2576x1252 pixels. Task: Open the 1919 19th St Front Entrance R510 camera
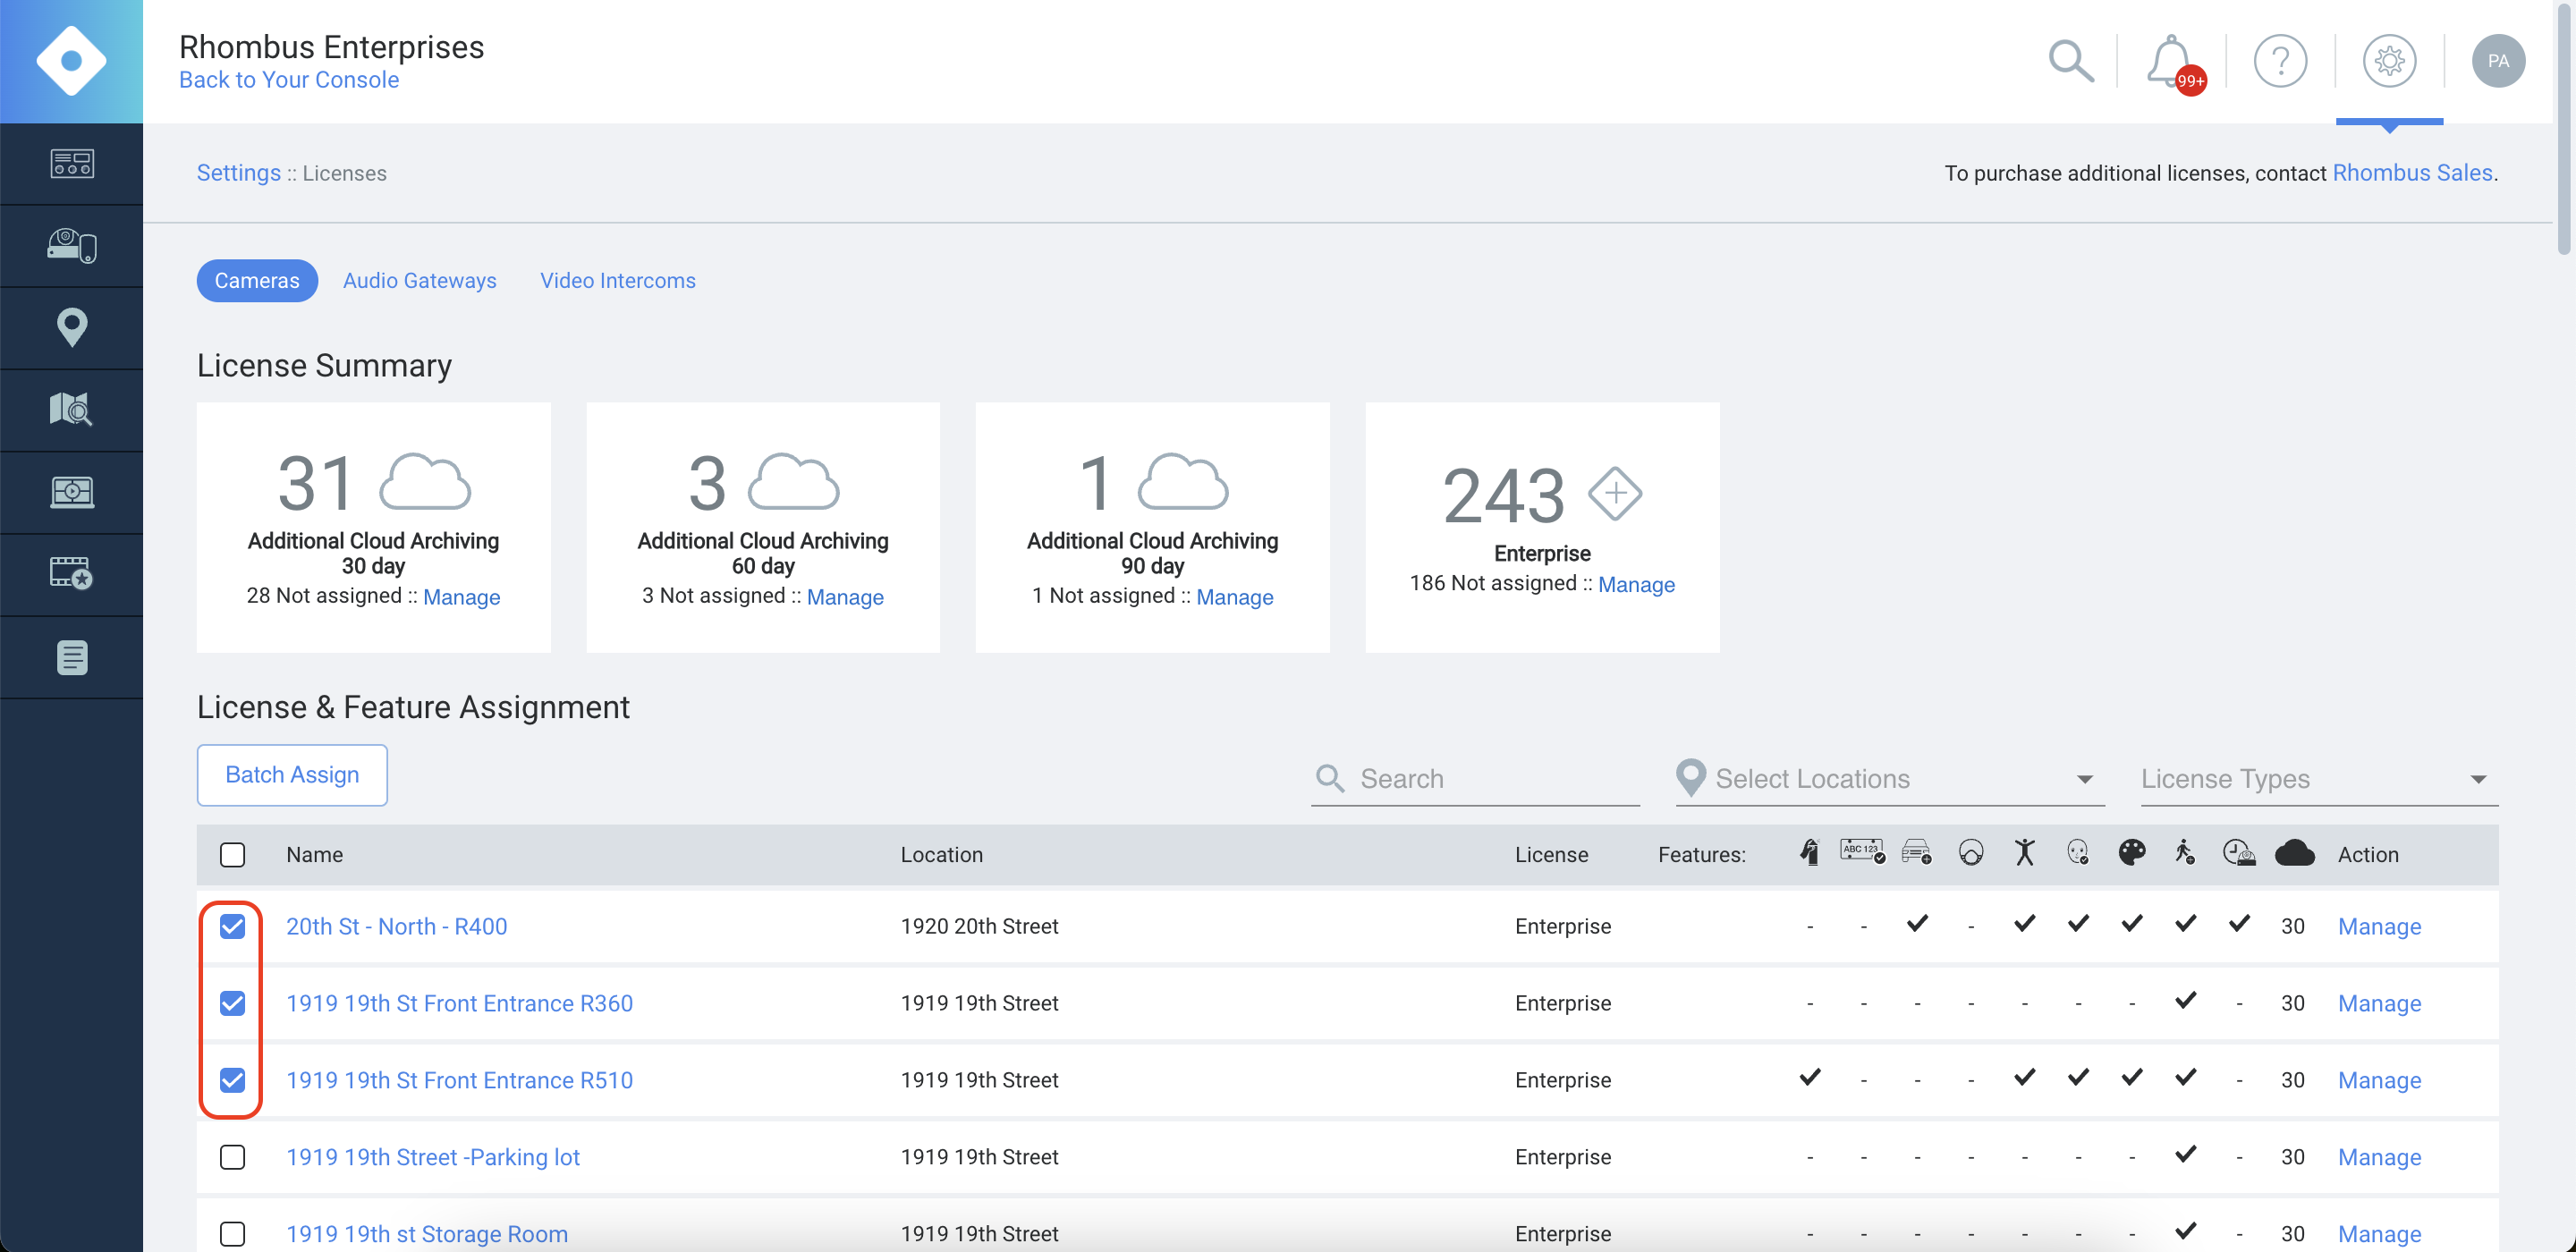tap(459, 1080)
